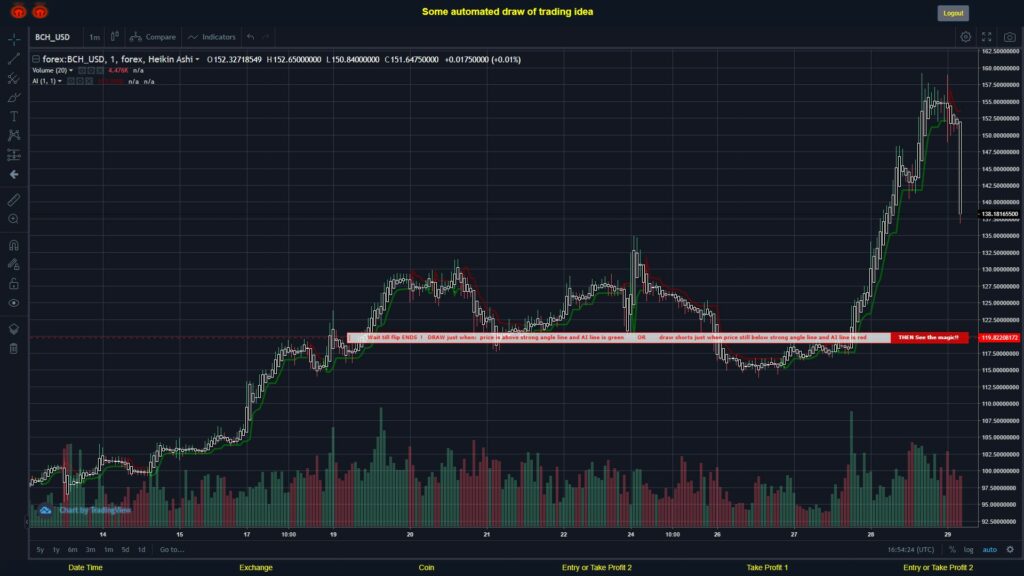The height and width of the screenshot is (576, 1024).
Task: Click the BCH_USD symbol field
Action: [53, 37]
